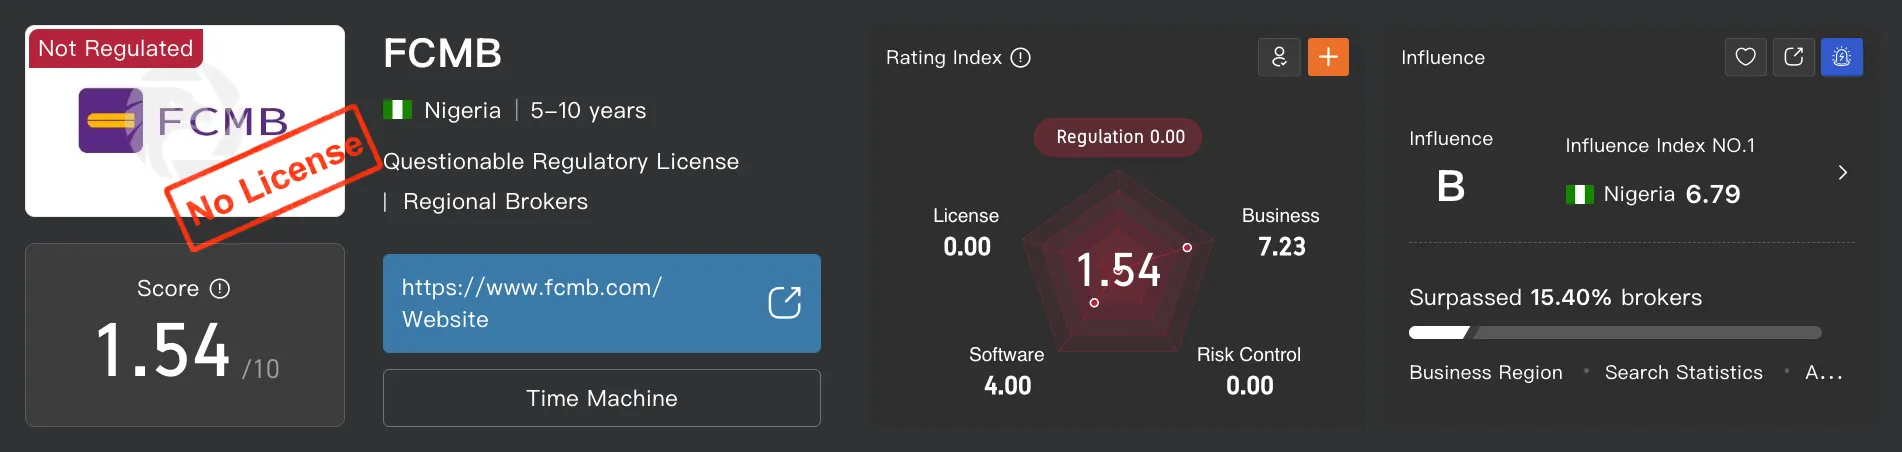Click the Nigeria flag beside 5-10 years
The image size is (1902, 452).
coord(398,110)
